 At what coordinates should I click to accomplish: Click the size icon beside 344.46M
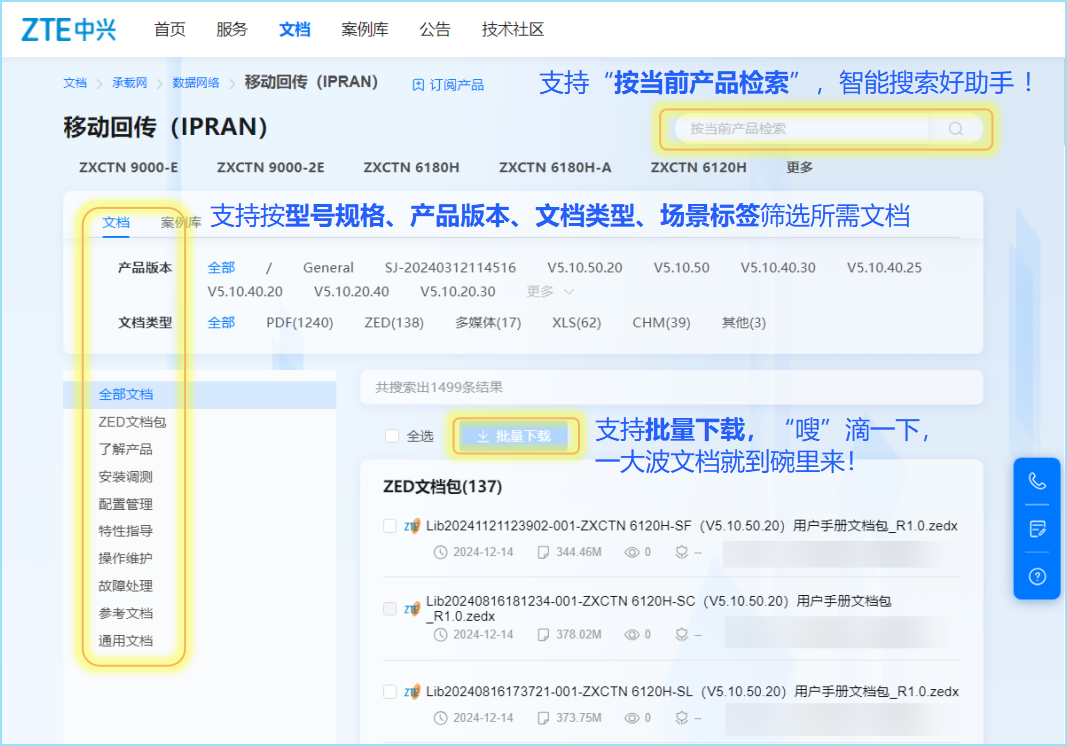coord(543,552)
